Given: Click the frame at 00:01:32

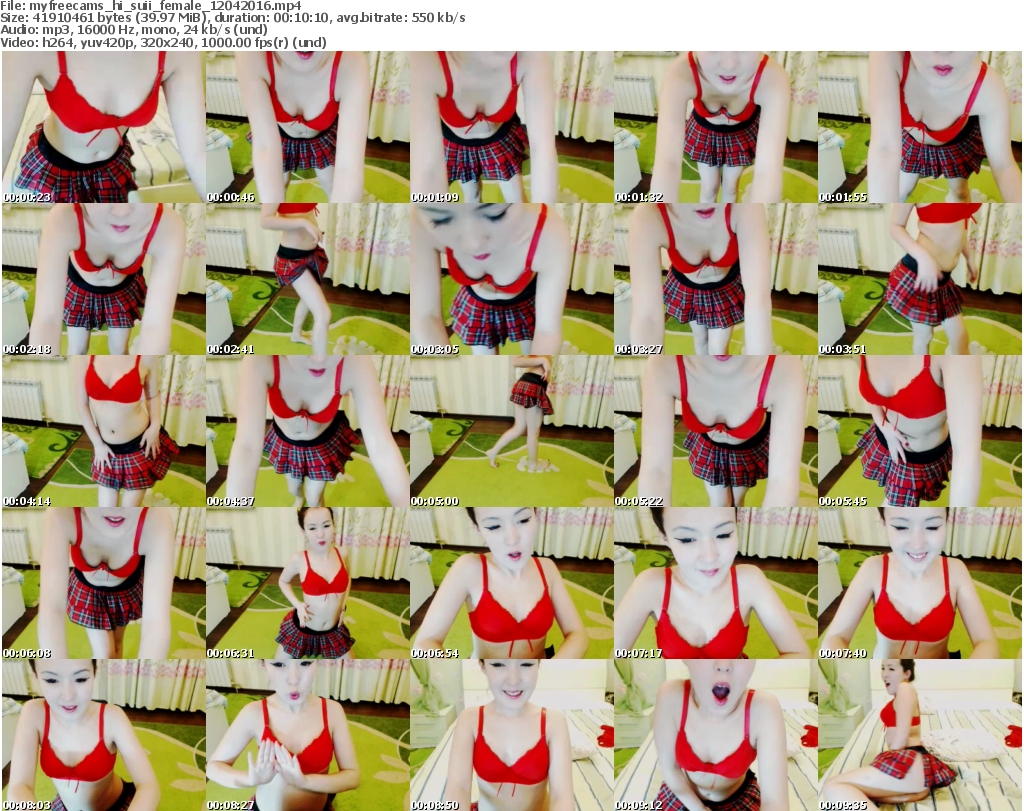Looking at the screenshot, I should pyautogui.click(x=715, y=127).
